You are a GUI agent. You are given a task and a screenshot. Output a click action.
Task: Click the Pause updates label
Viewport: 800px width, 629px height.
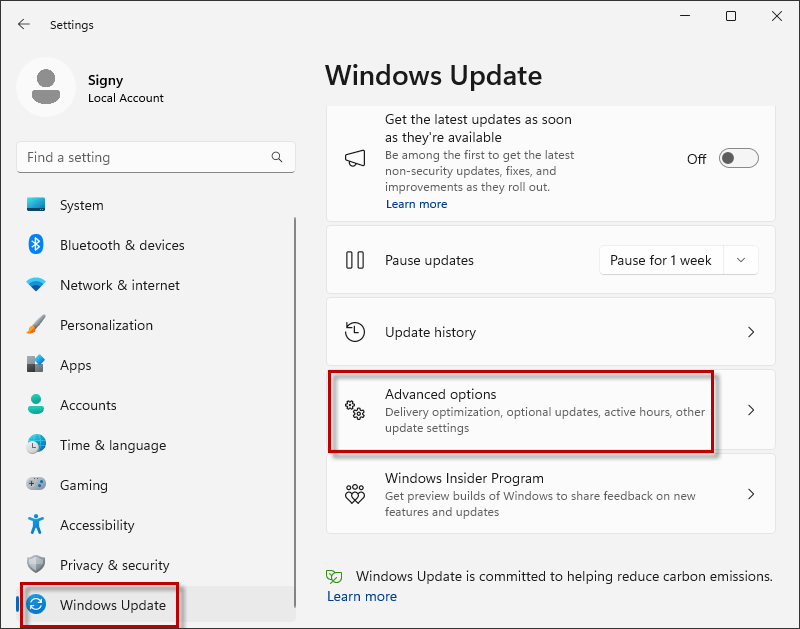429,260
